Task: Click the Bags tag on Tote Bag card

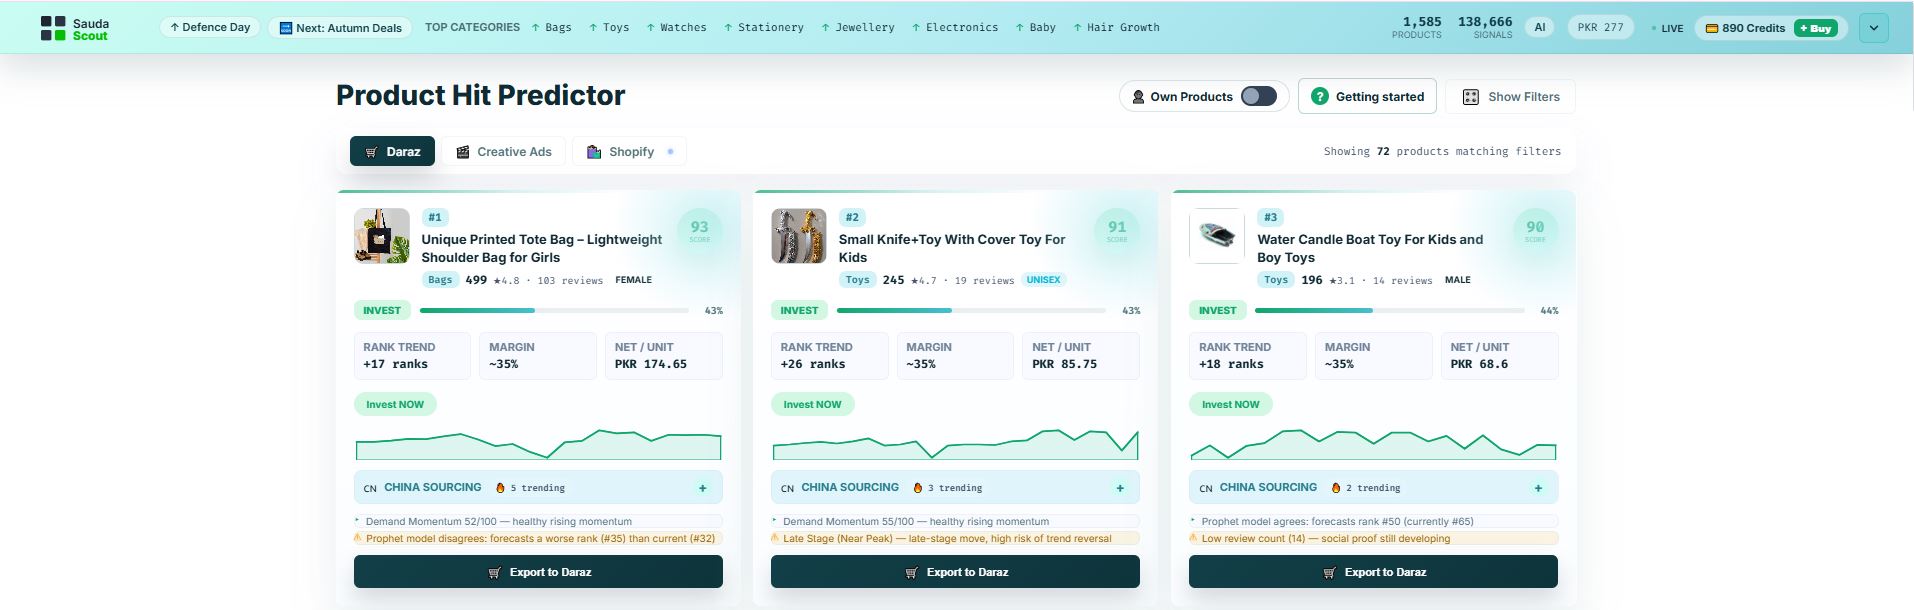Action: tap(440, 280)
